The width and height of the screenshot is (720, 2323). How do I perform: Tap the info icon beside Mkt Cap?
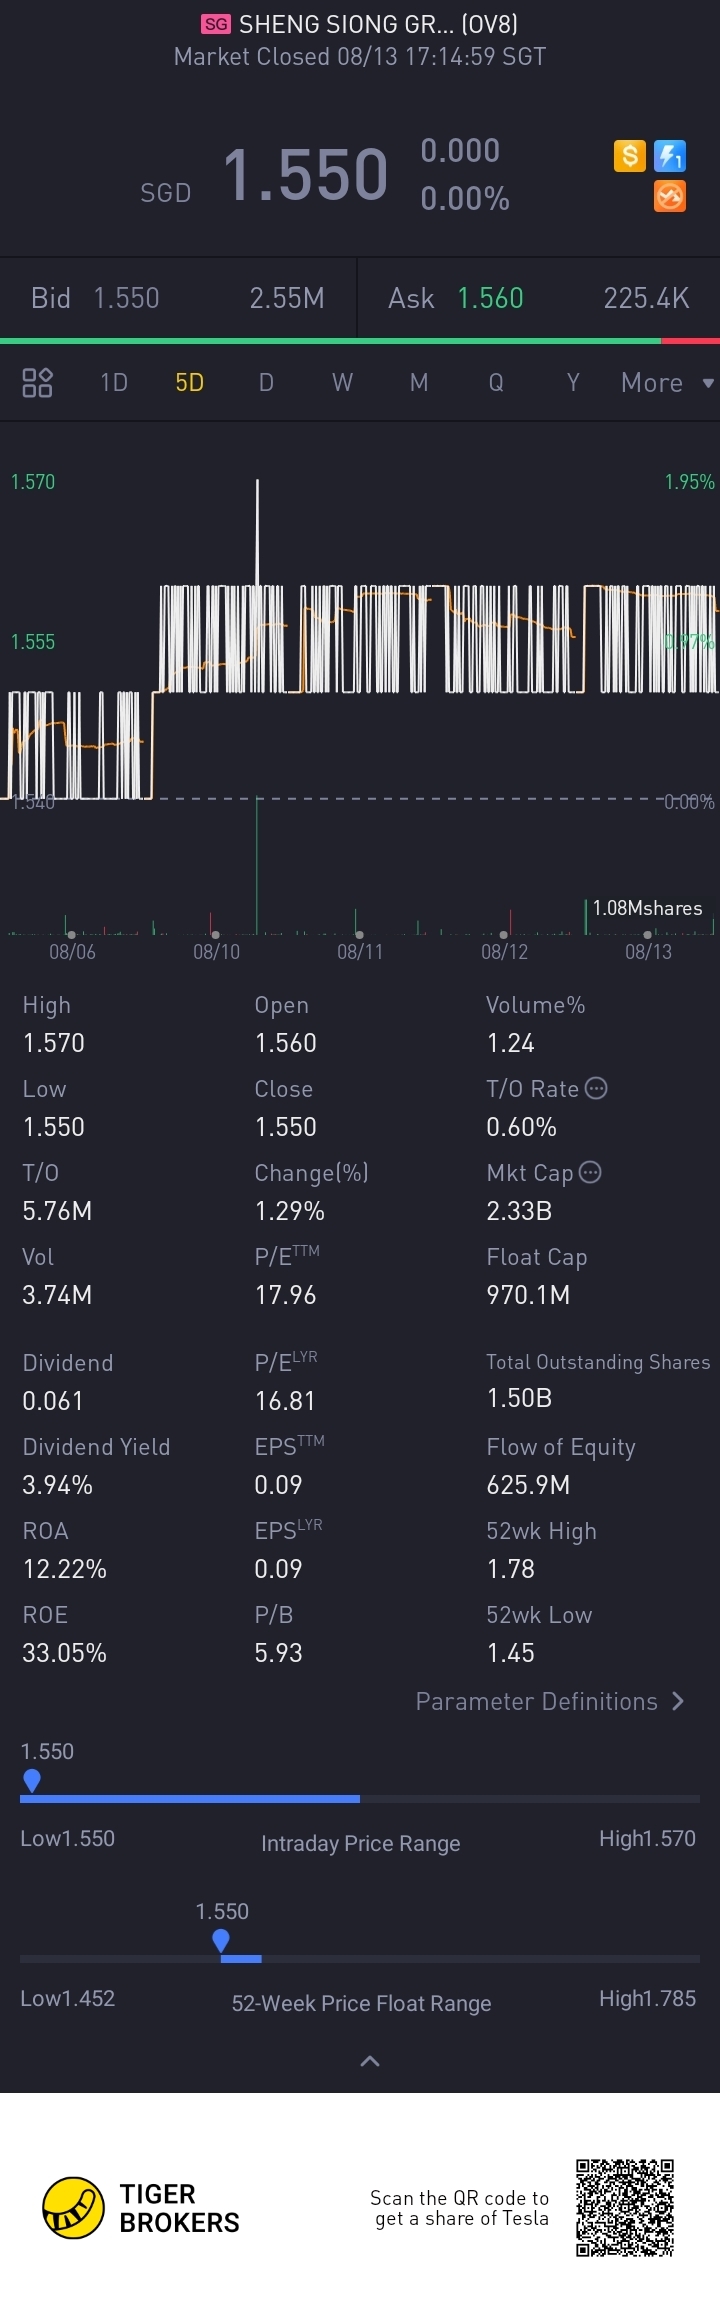(x=591, y=1172)
